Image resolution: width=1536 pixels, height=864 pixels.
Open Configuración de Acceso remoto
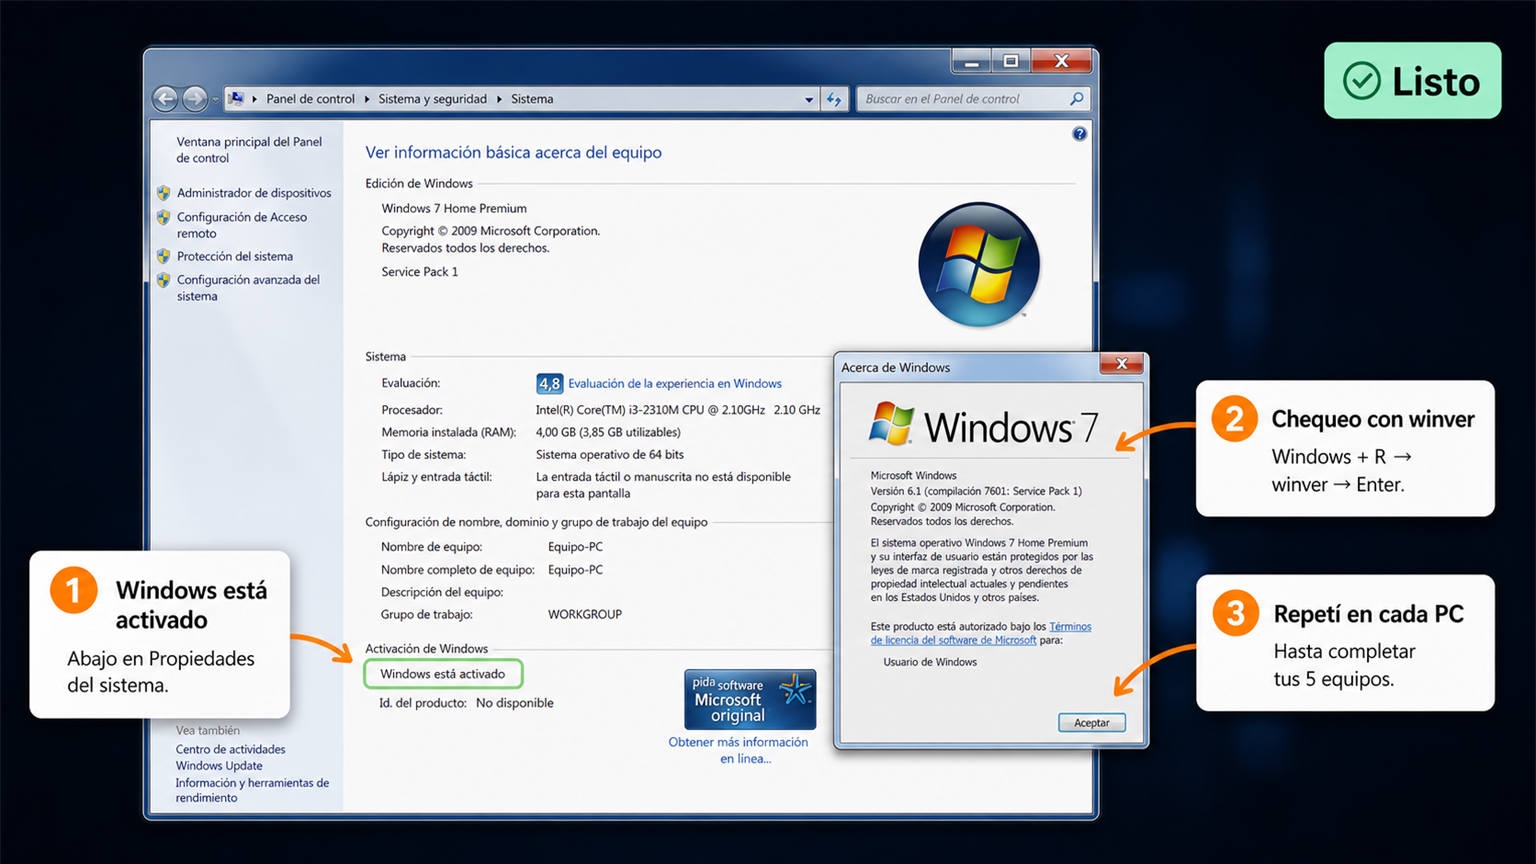tap(242, 225)
